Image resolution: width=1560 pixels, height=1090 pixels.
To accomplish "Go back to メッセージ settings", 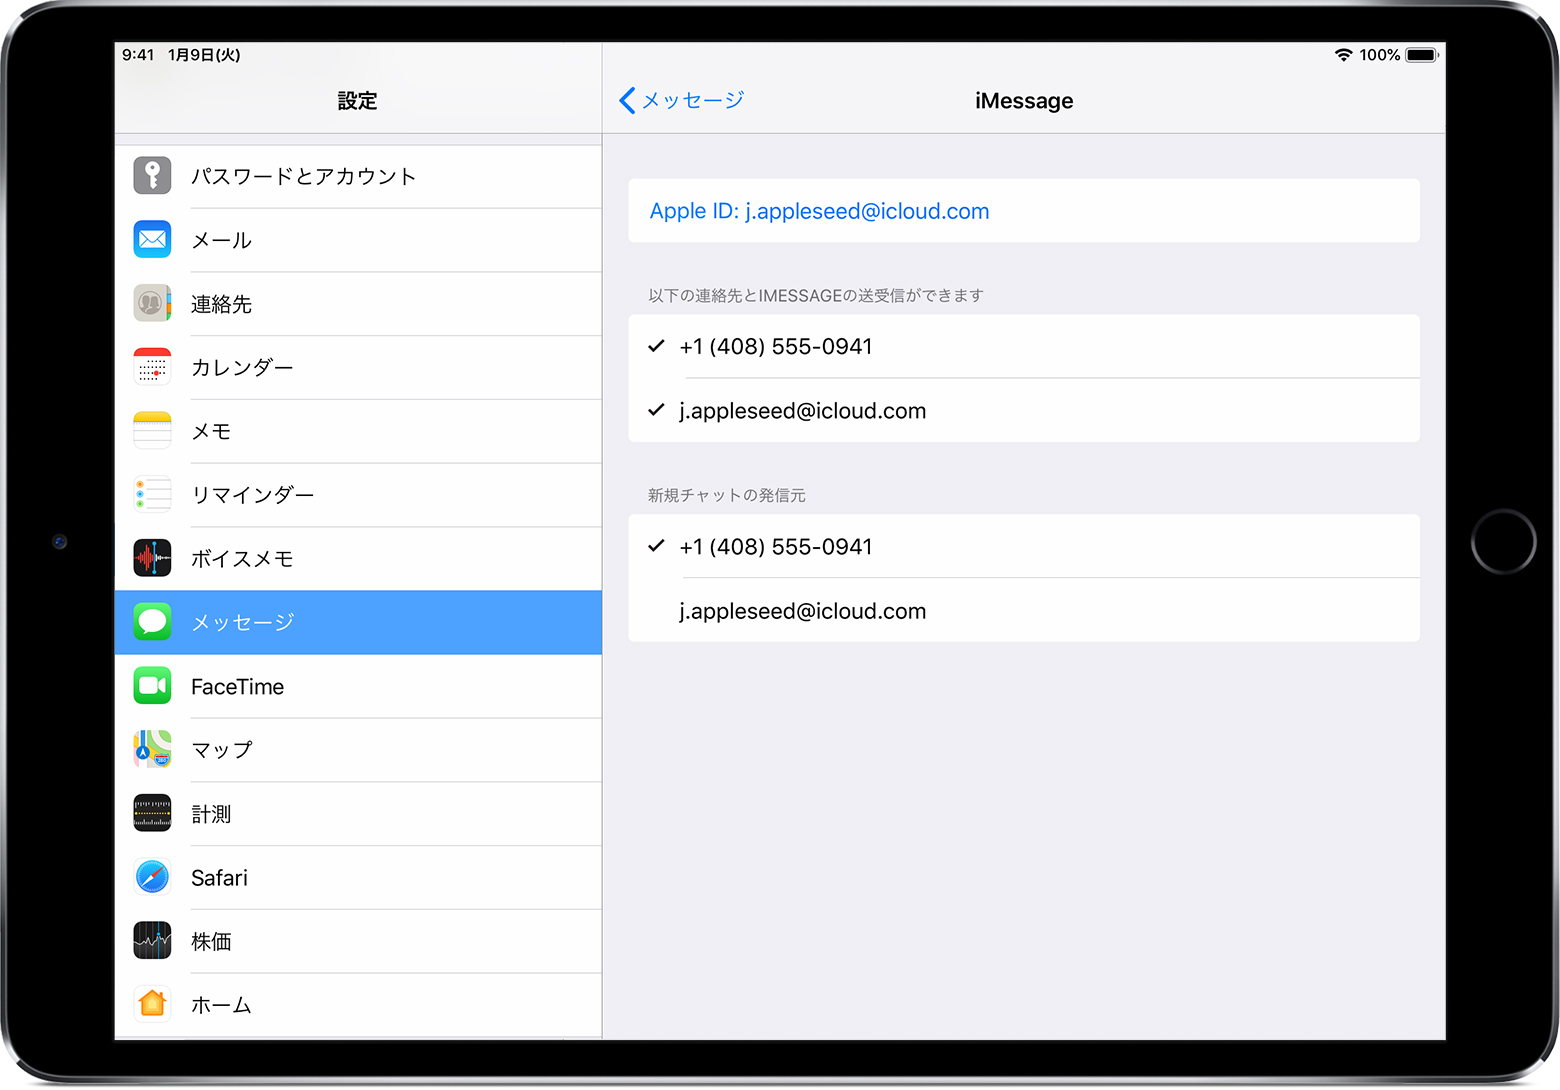I will [x=681, y=100].
